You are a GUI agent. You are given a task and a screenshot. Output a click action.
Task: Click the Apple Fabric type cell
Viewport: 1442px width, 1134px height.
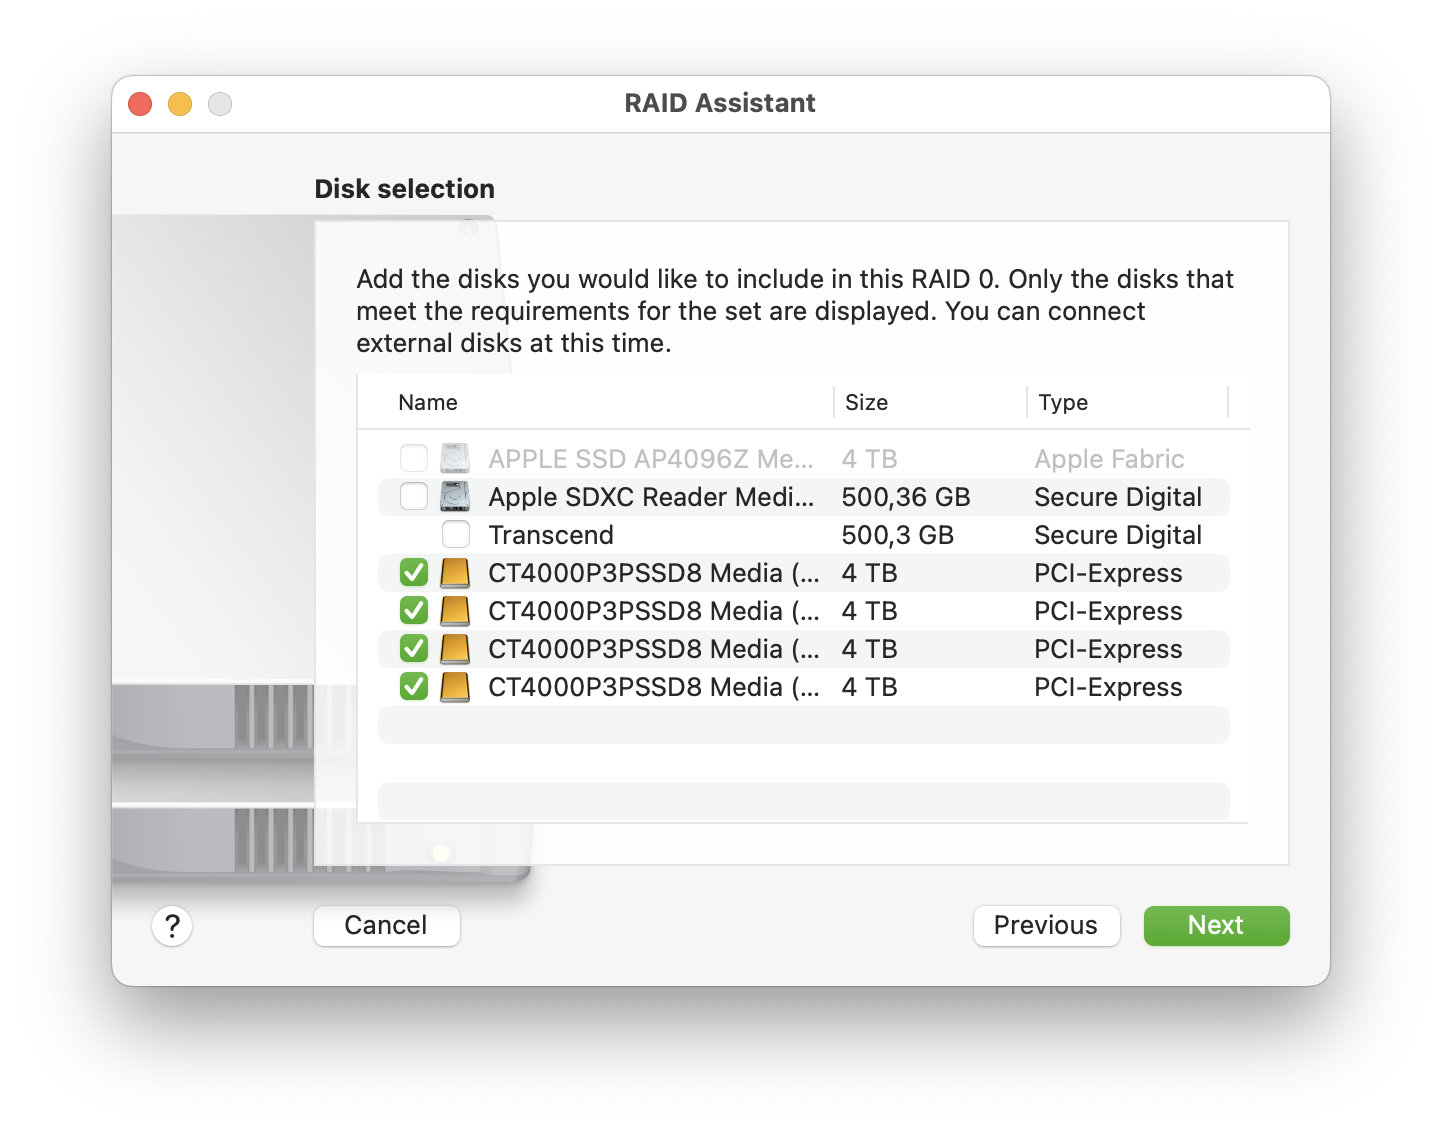point(1109,459)
